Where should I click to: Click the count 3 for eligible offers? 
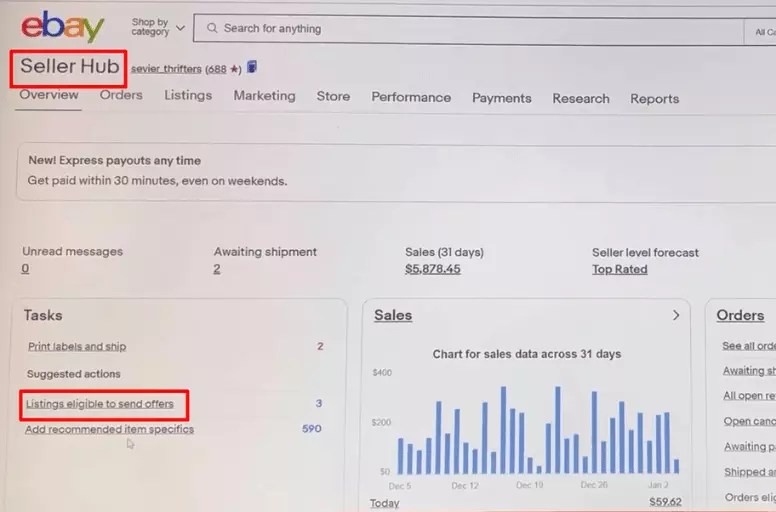pos(319,403)
